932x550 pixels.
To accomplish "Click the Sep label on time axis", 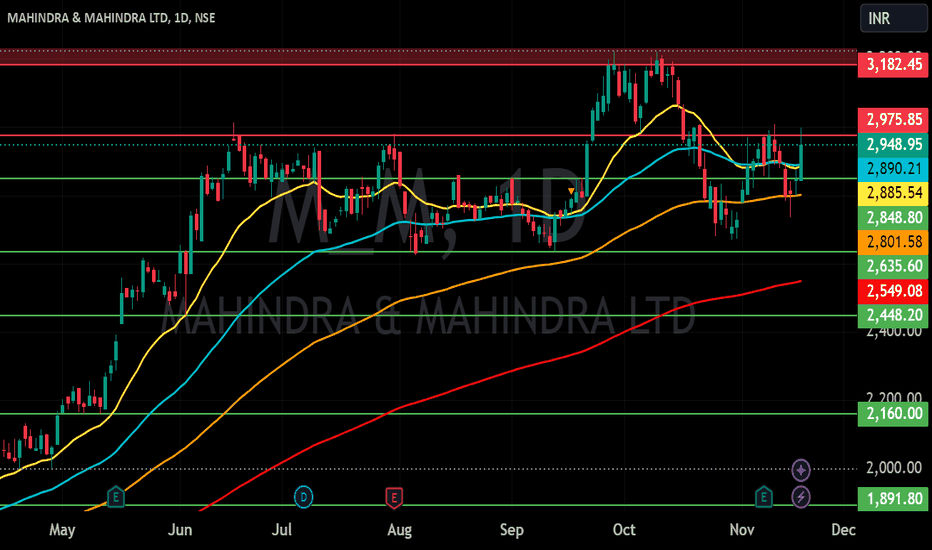I will [x=512, y=530].
